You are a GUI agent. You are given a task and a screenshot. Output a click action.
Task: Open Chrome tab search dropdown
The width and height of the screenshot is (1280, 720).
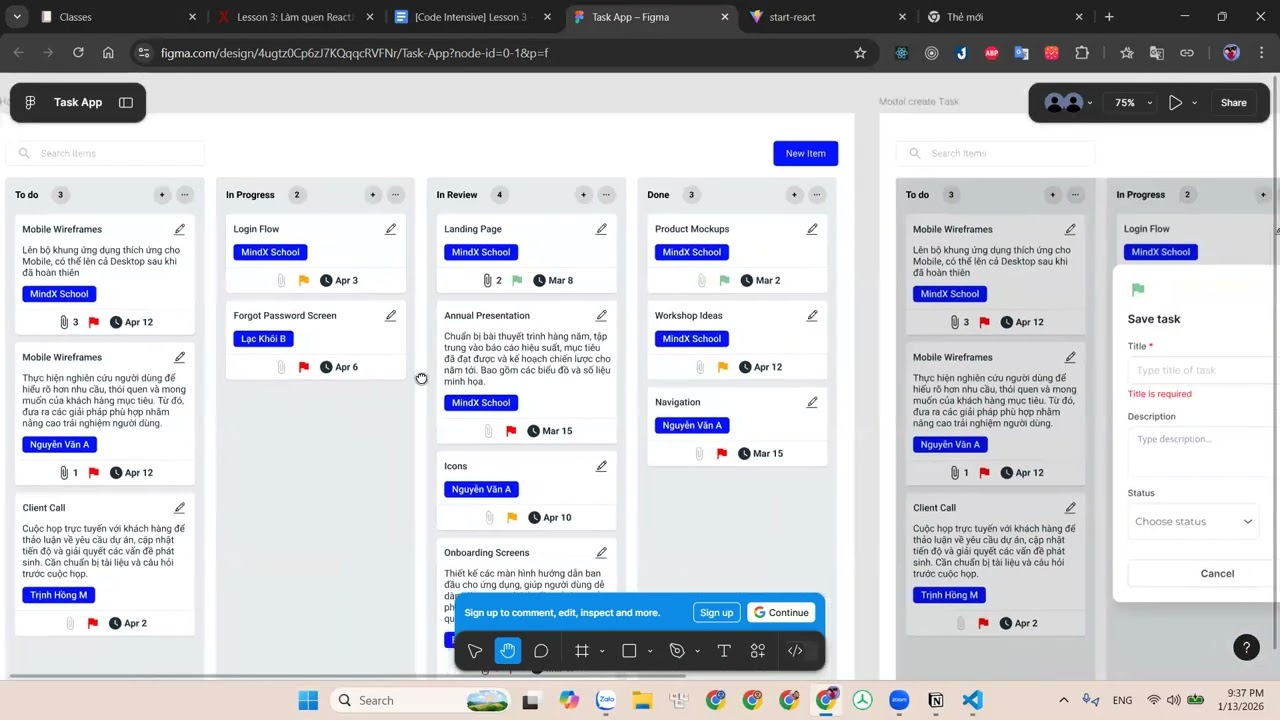click(18, 17)
